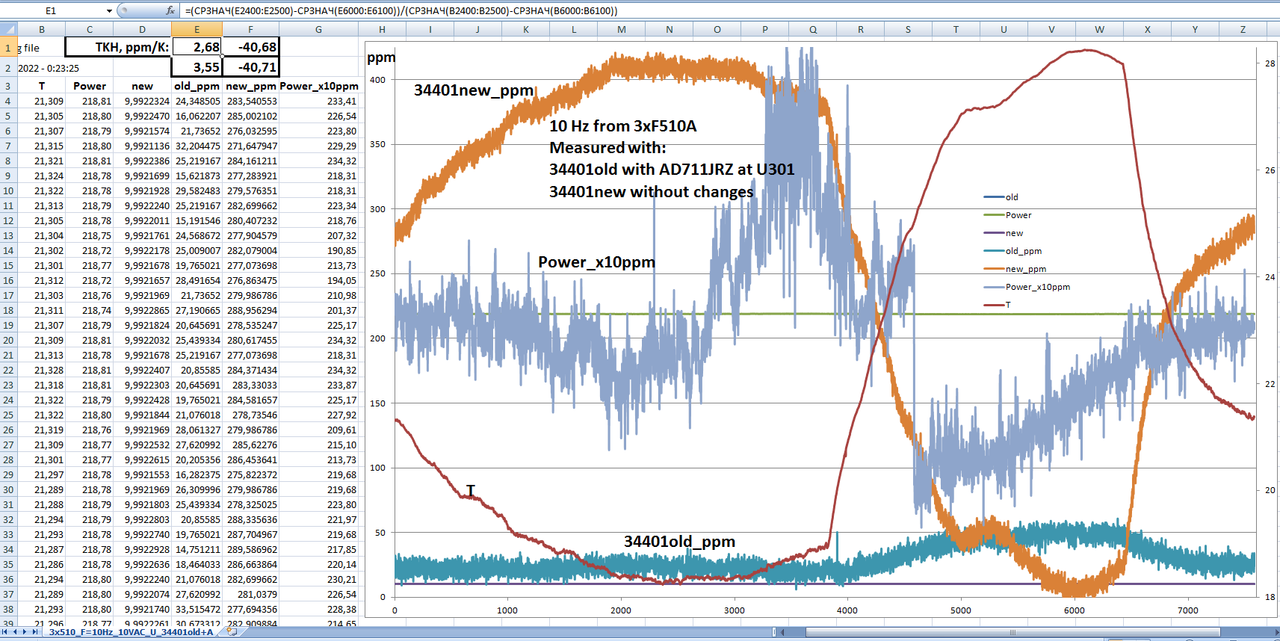Select column B header
The image size is (1280, 641).
click(42, 29)
